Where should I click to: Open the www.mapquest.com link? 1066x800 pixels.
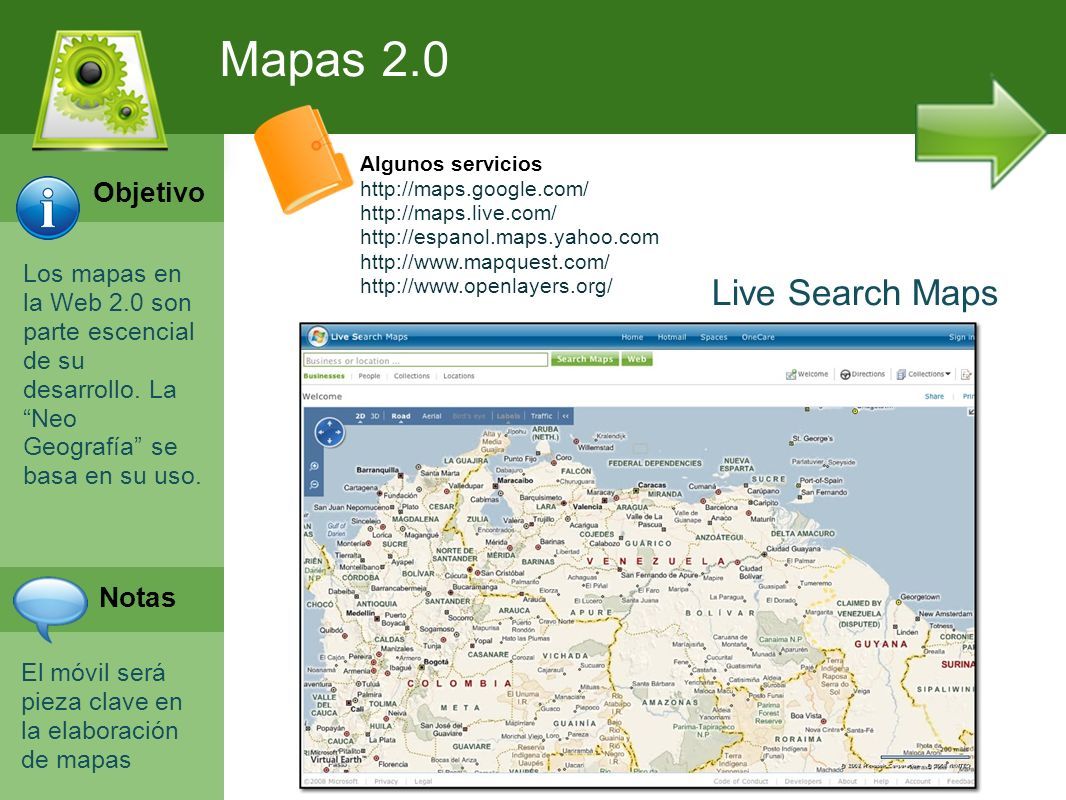pyautogui.click(x=485, y=262)
